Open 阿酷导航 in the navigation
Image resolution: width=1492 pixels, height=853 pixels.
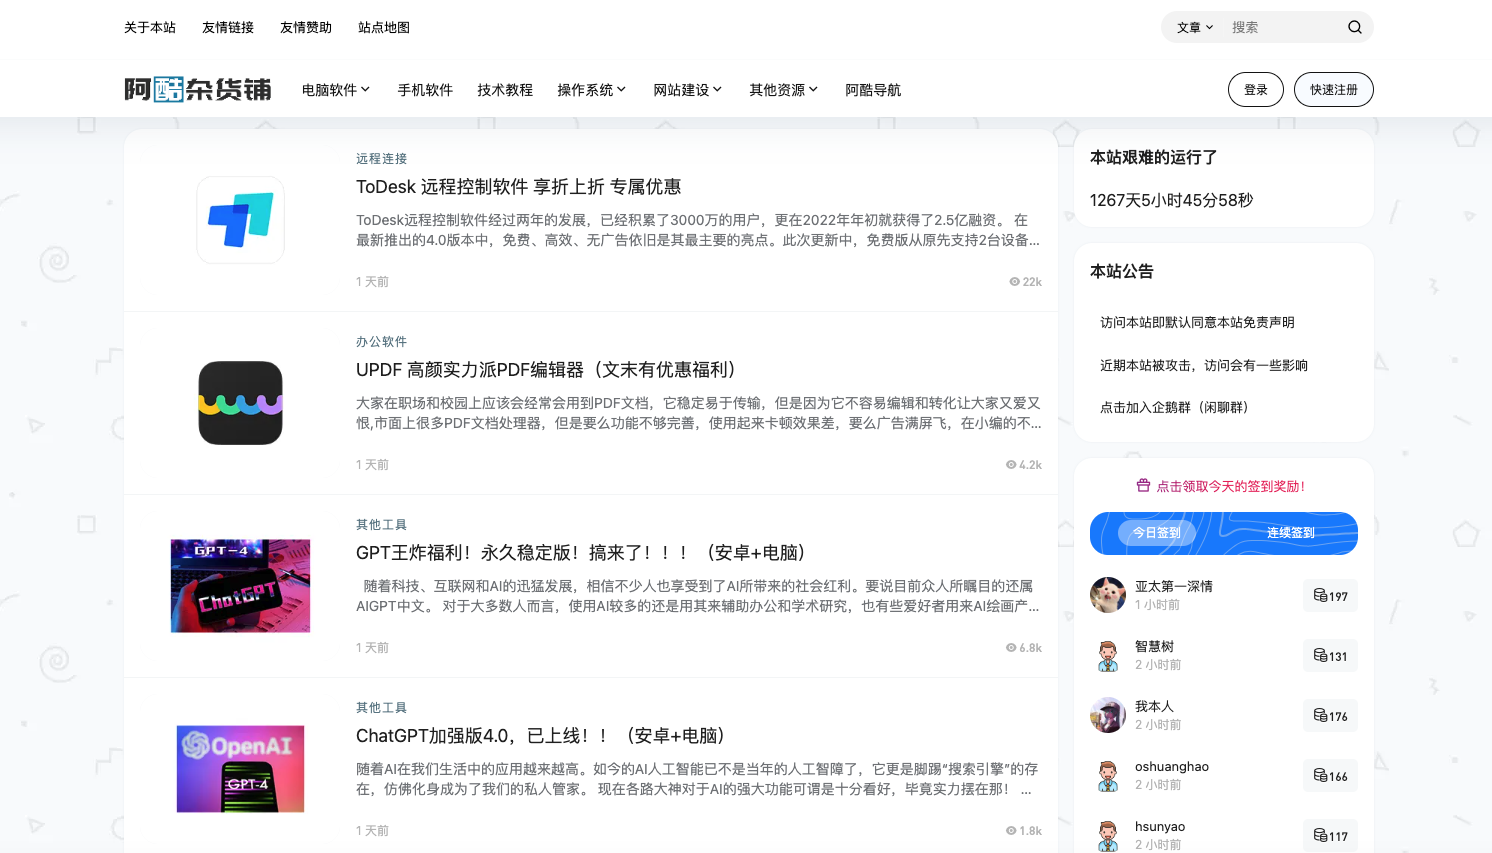pyautogui.click(x=873, y=90)
